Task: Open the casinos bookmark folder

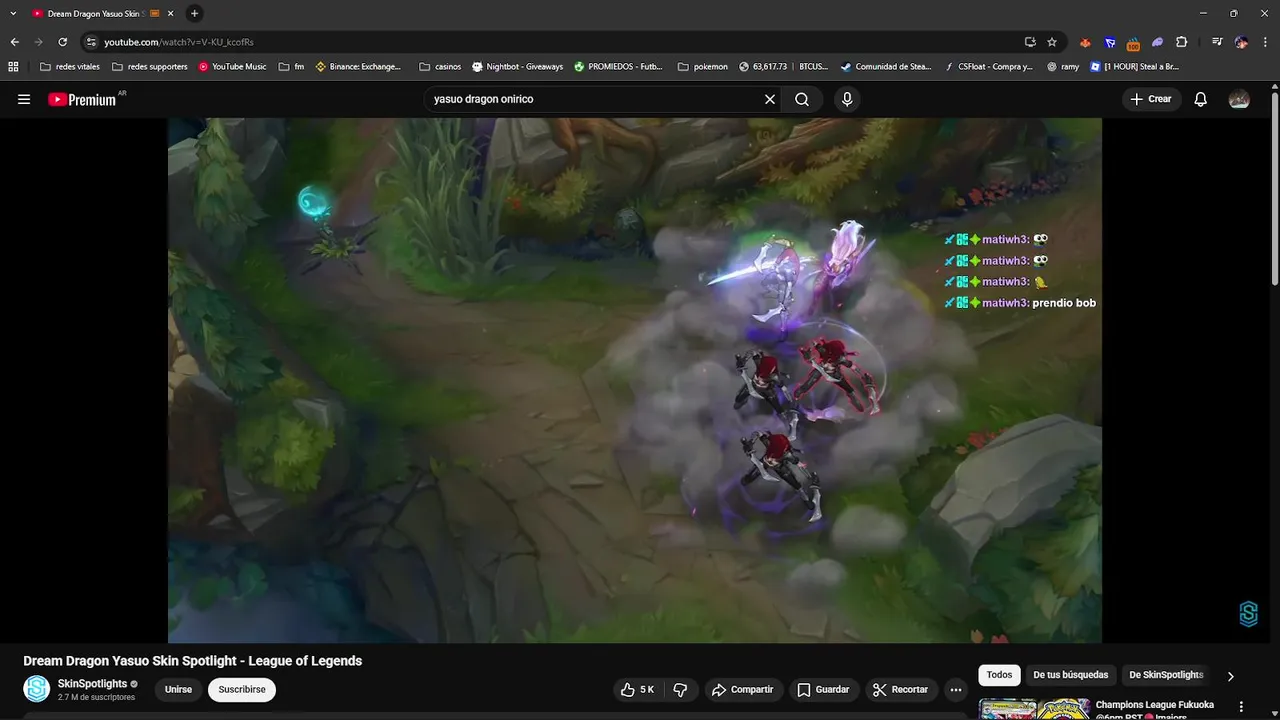Action: coord(440,67)
